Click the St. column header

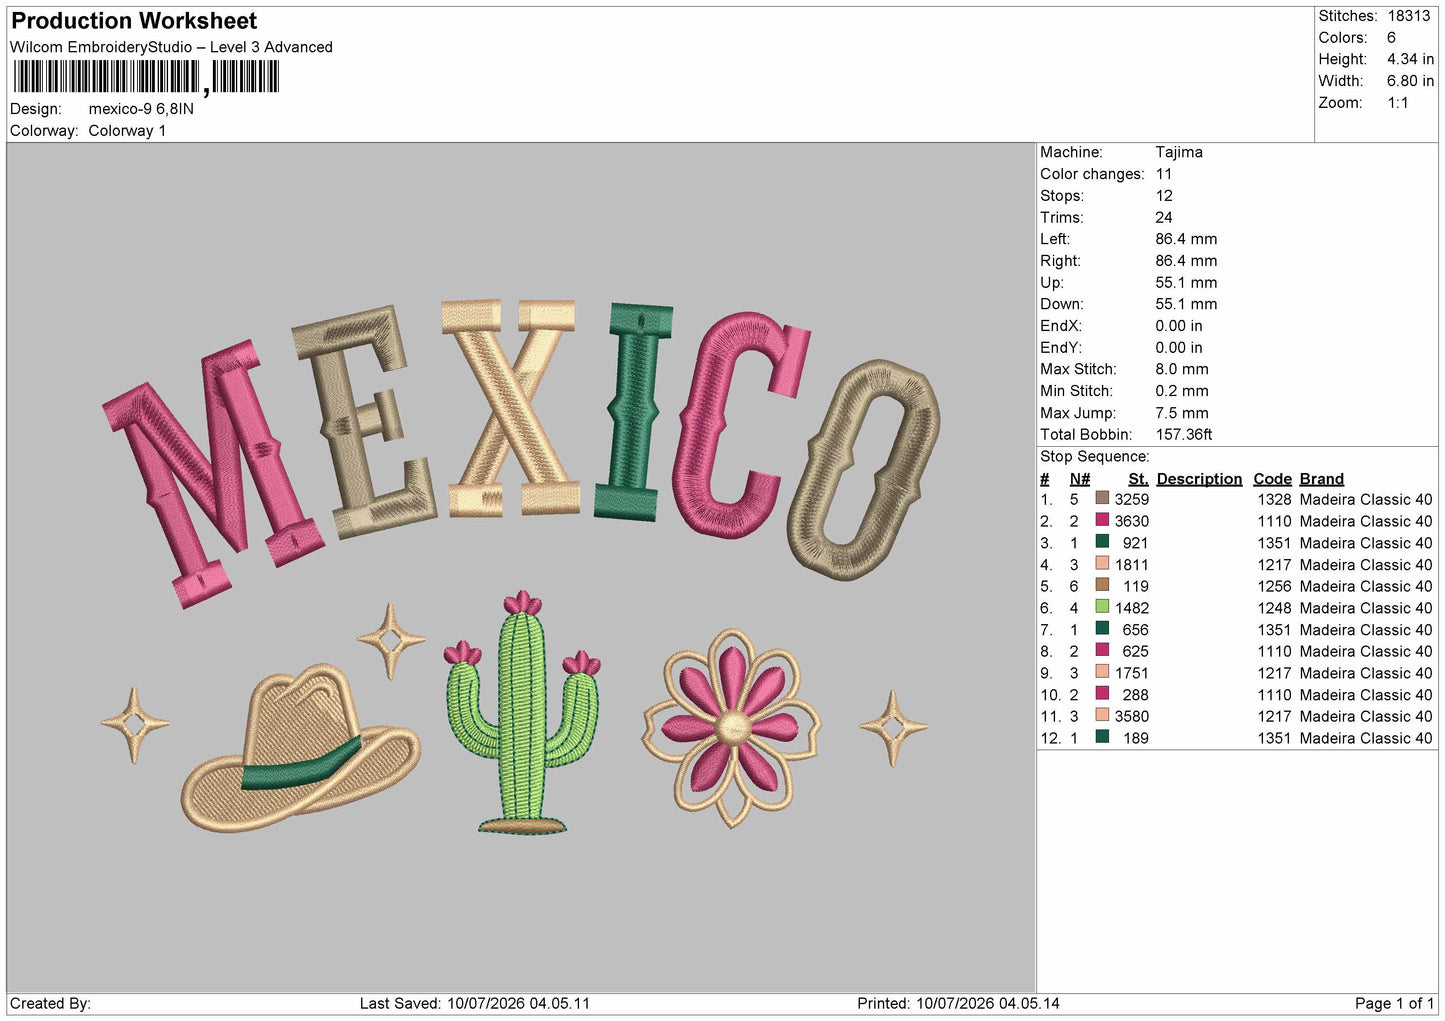(x=1138, y=479)
